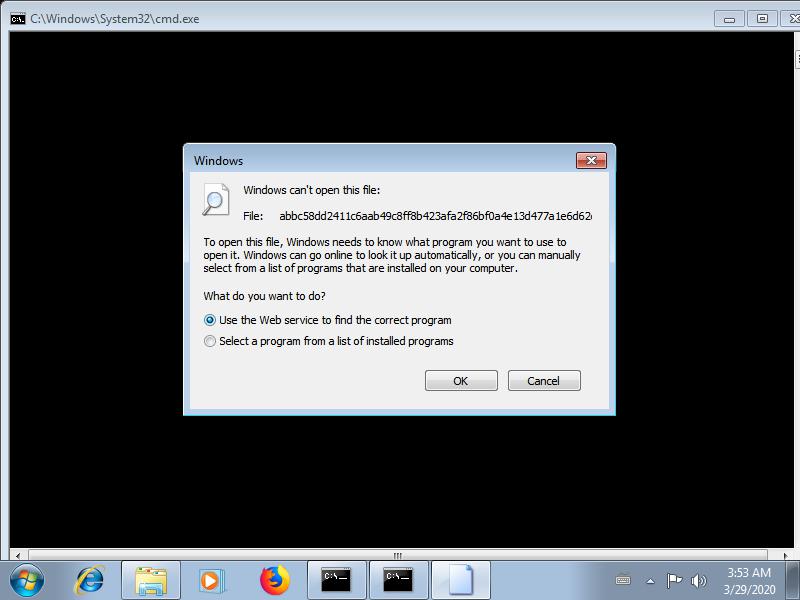This screenshot has width=800, height=600.
Task: Show hidden tray icons arrow
Action: click(x=650, y=581)
